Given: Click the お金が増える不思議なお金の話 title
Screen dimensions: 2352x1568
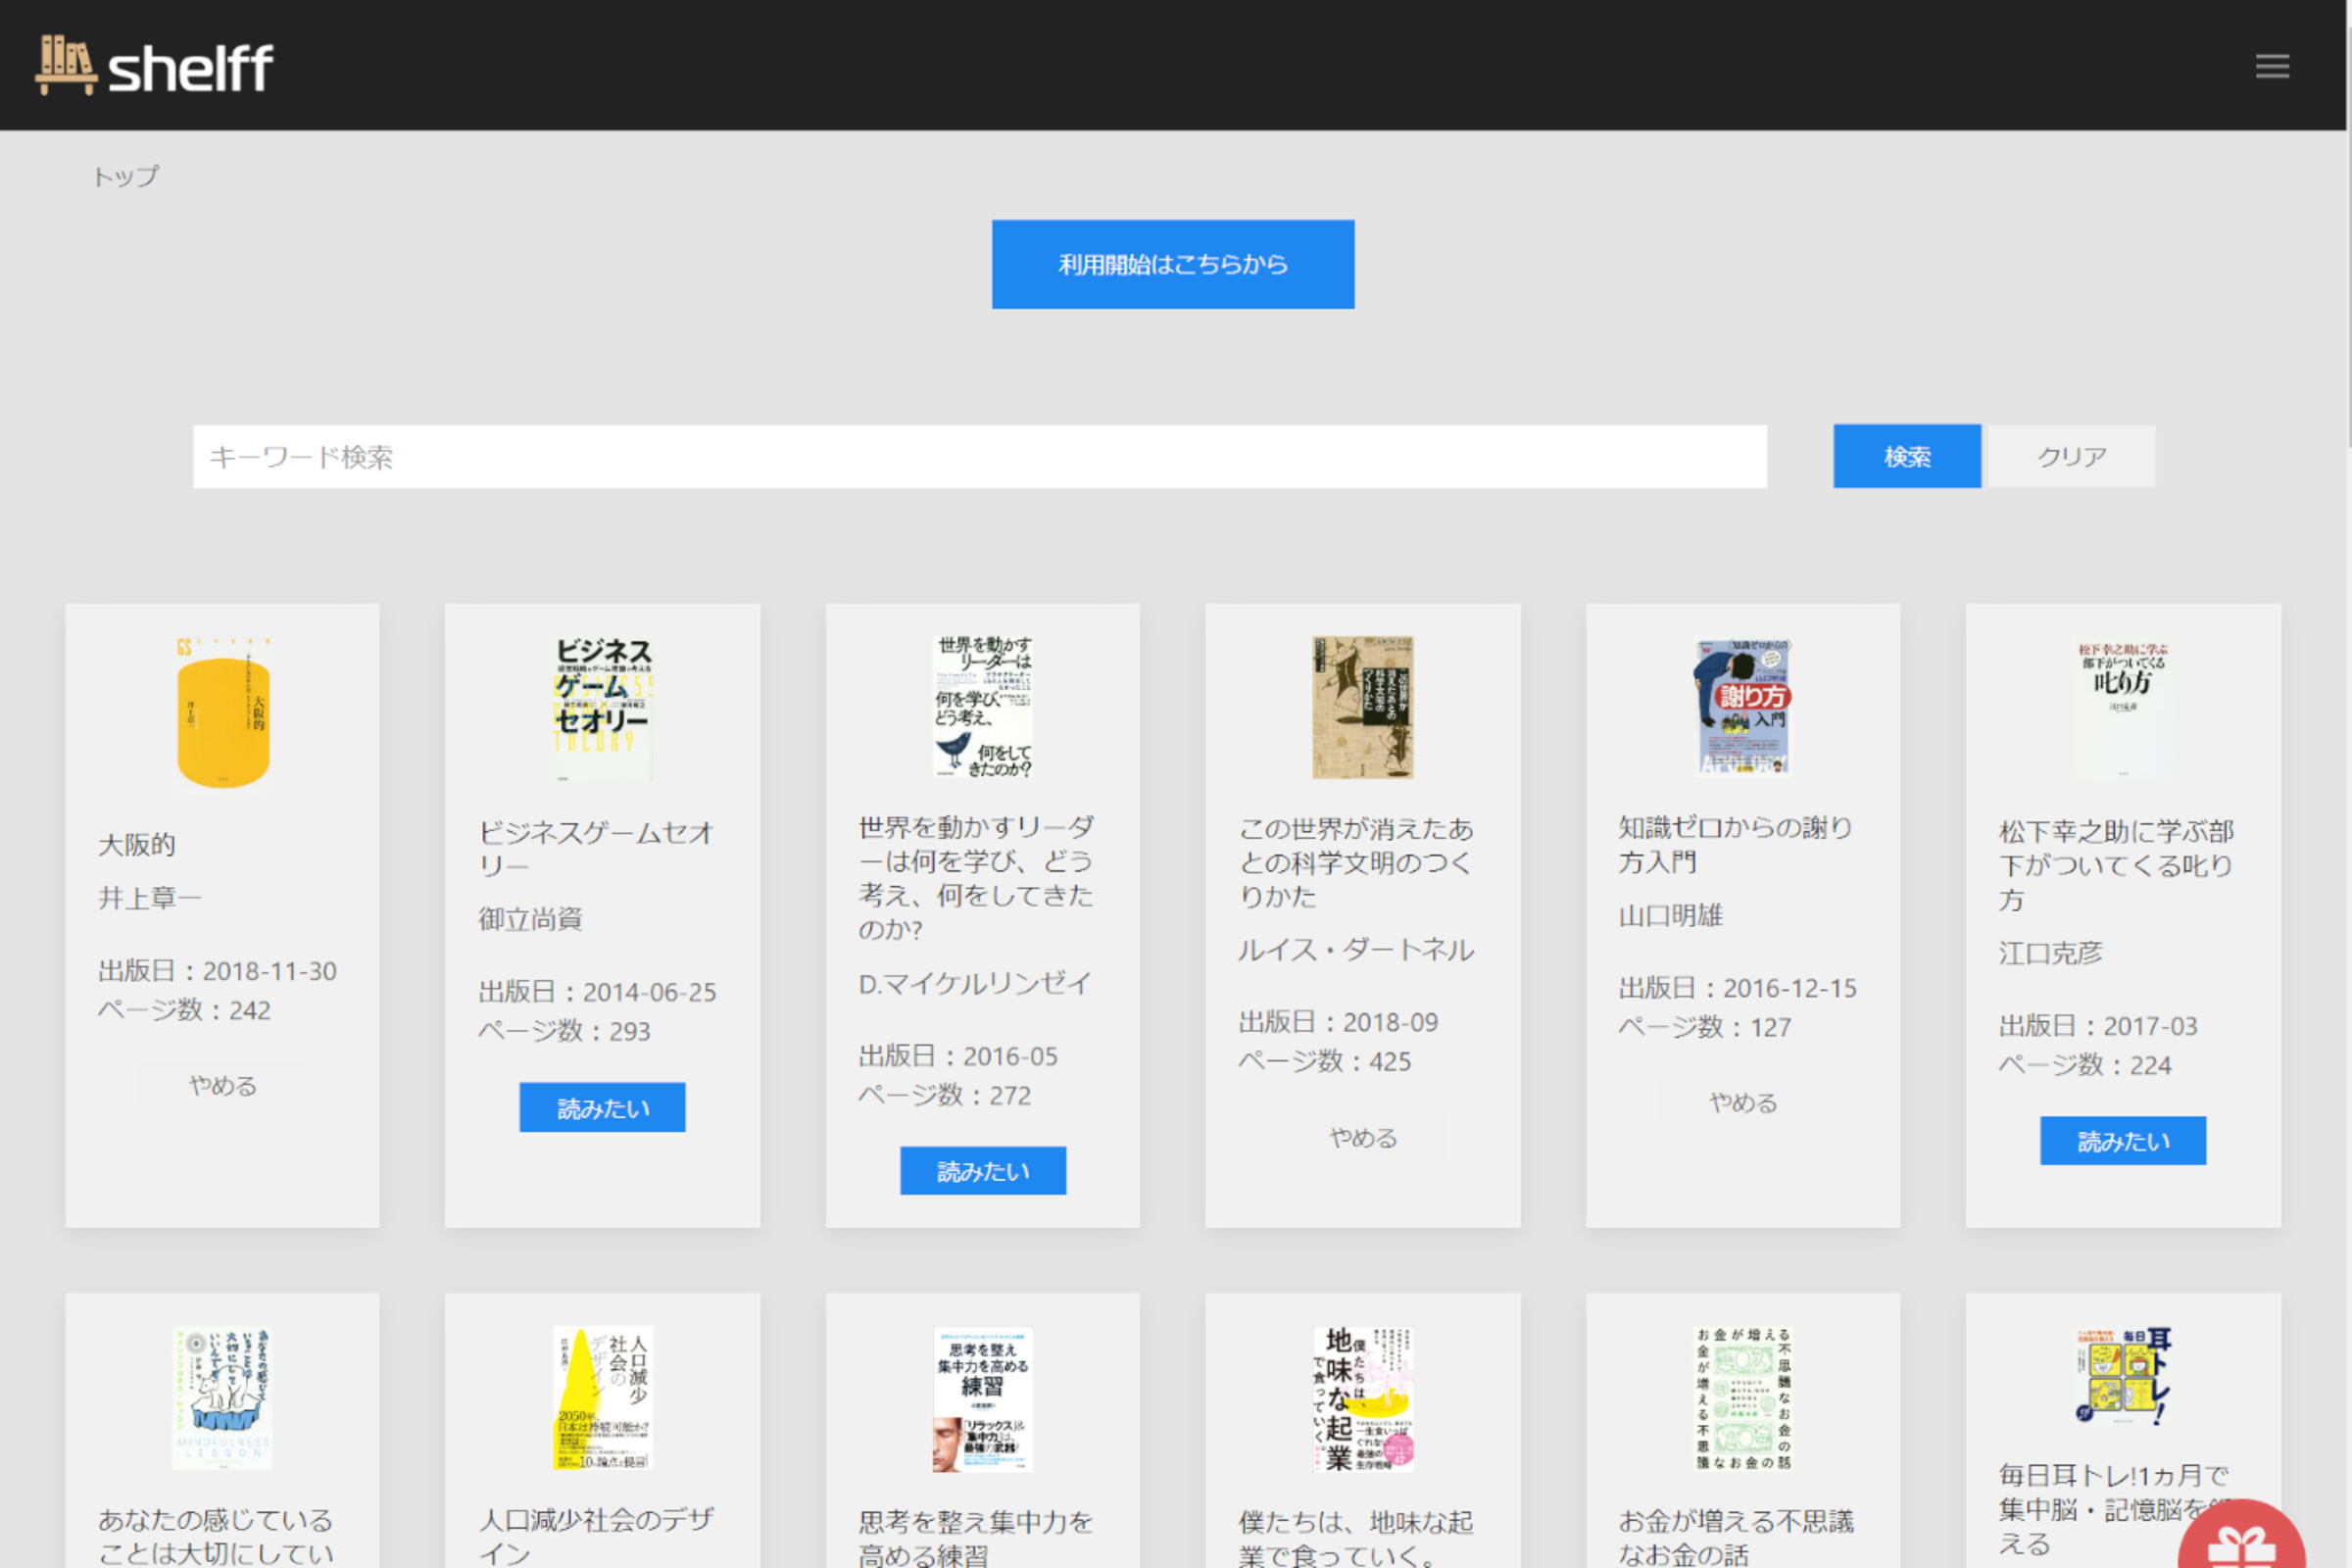Looking at the screenshot, I should pyautogui.click(x=1736, y=1537).
